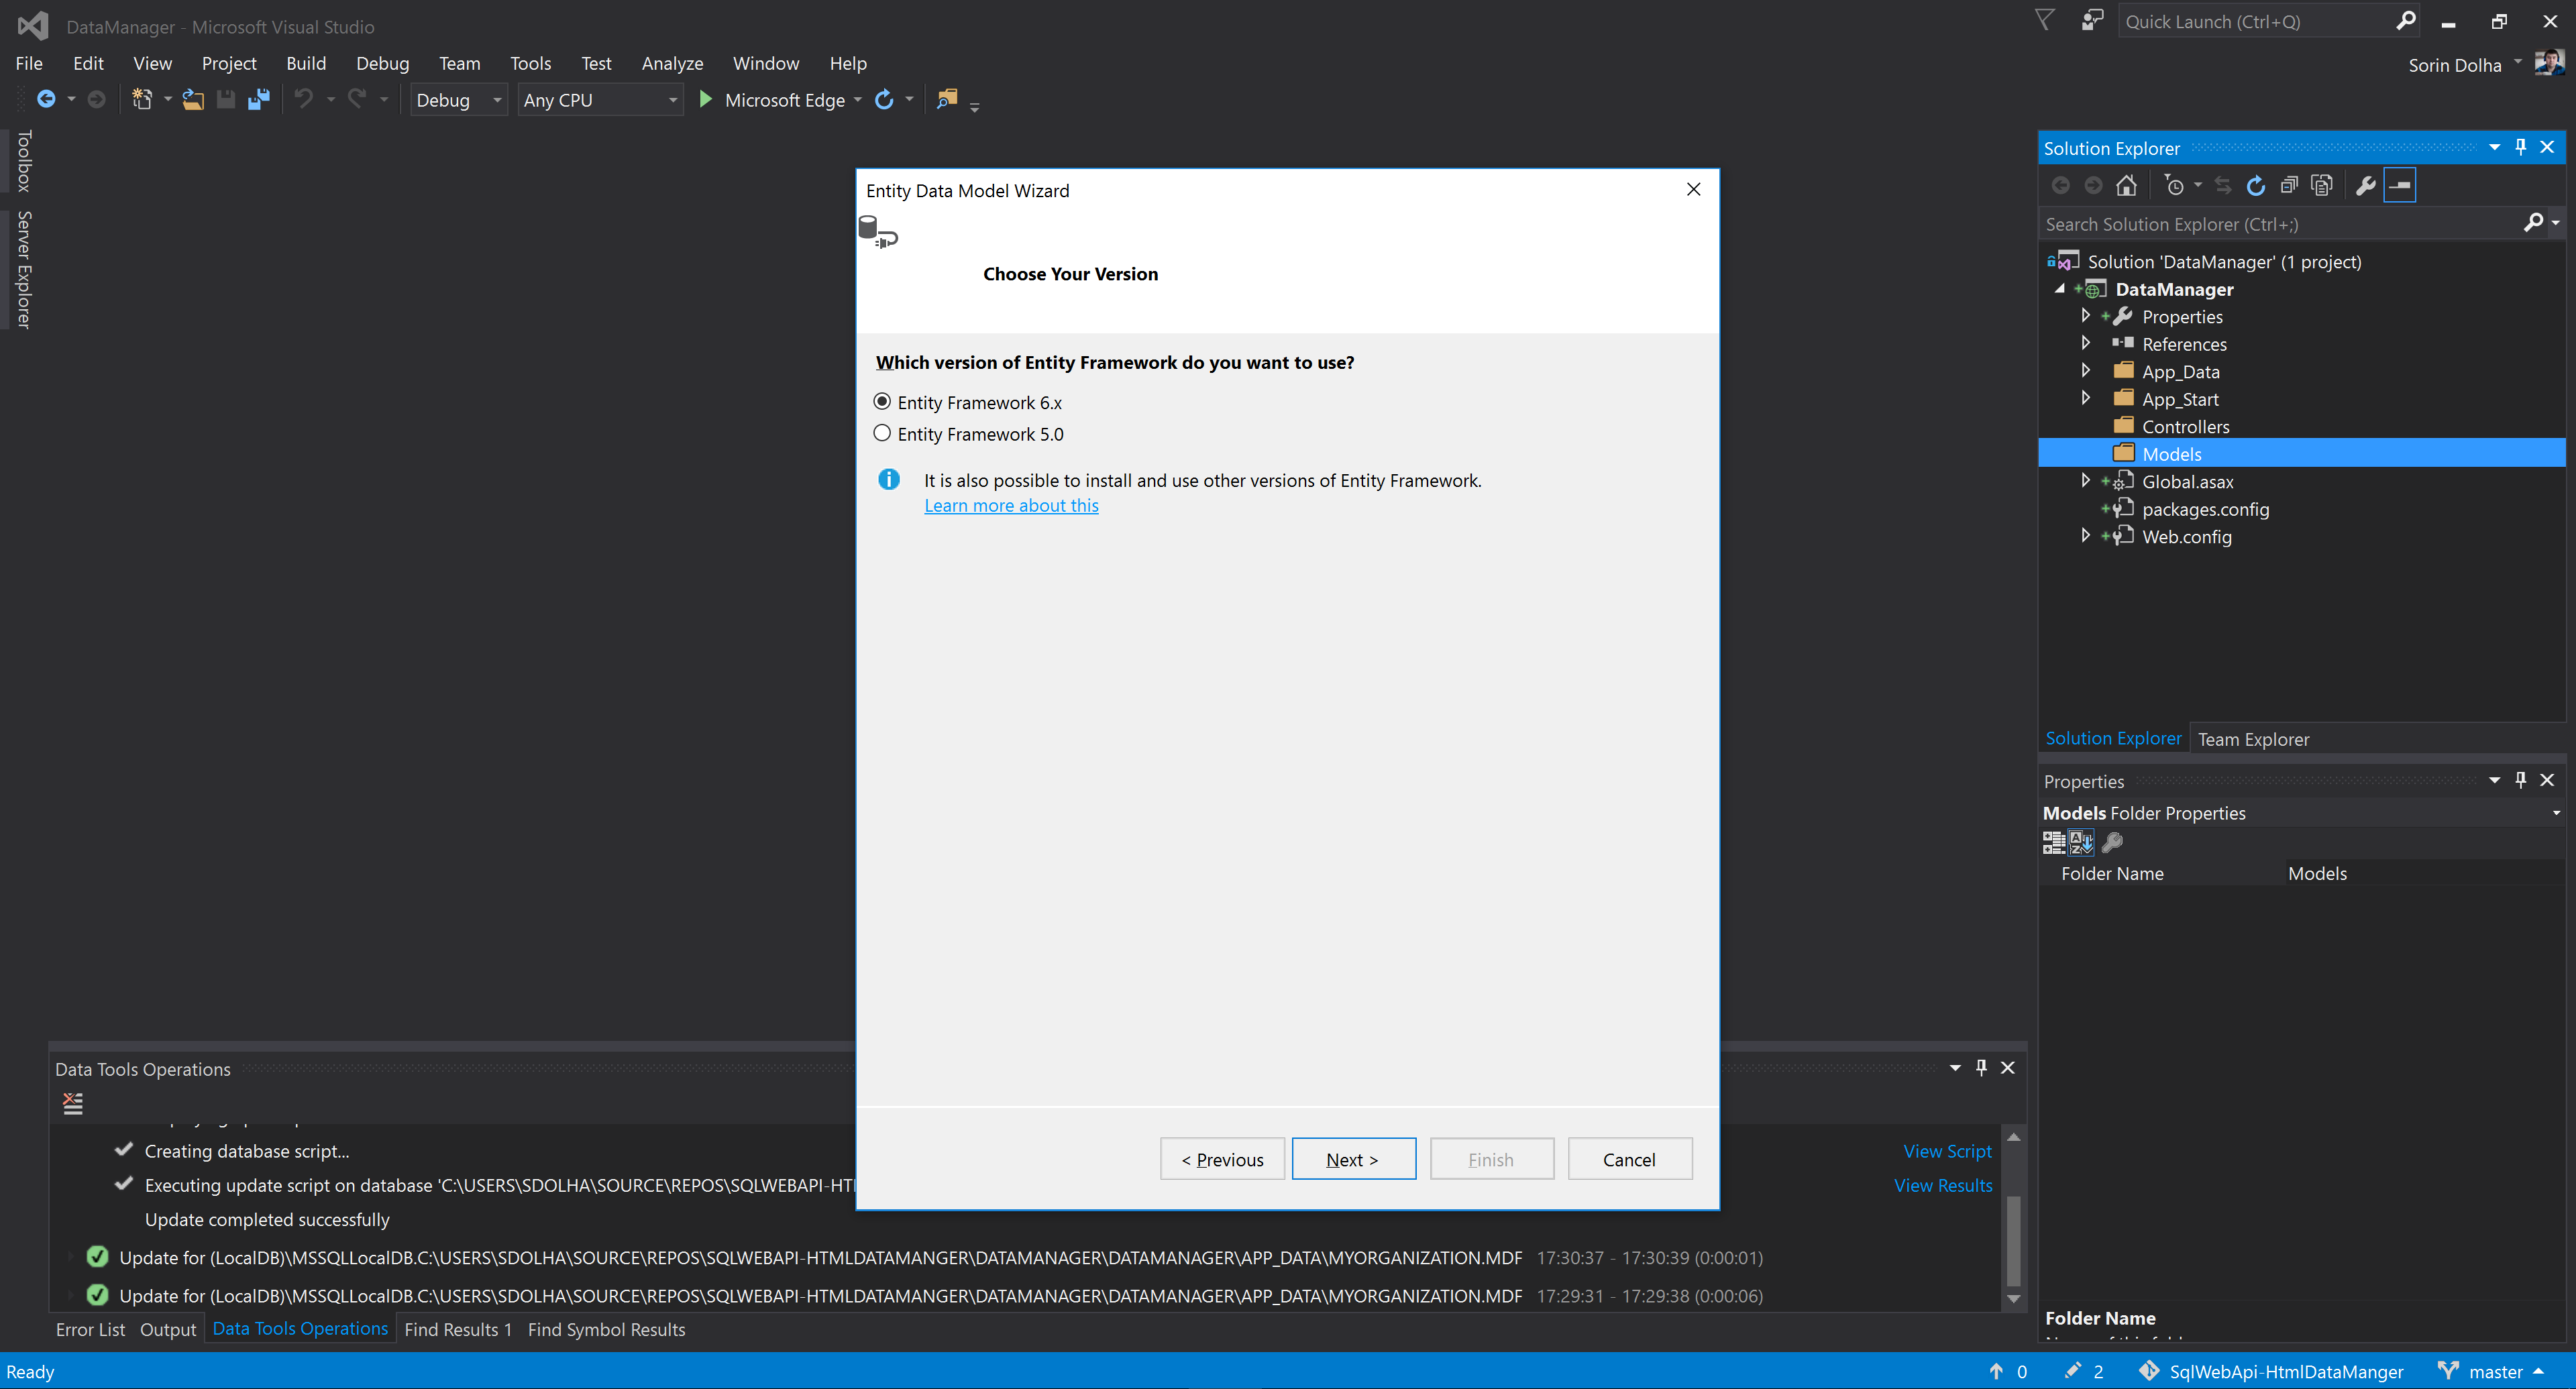Click the Save All toolbar icon
The height and width of the screenshot is (1389, 2576).
(259, 99)
